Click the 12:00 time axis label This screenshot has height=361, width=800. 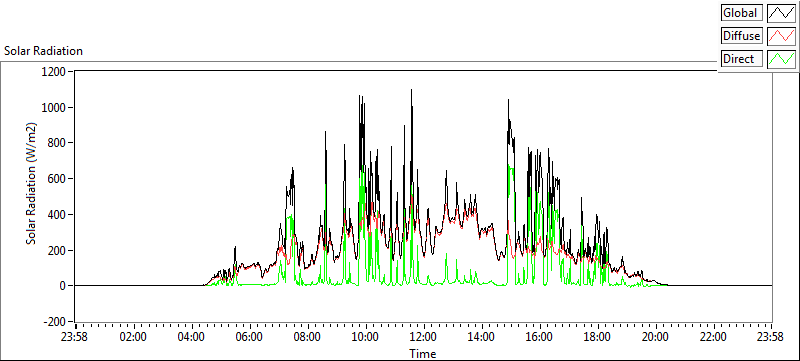[423, 337]
